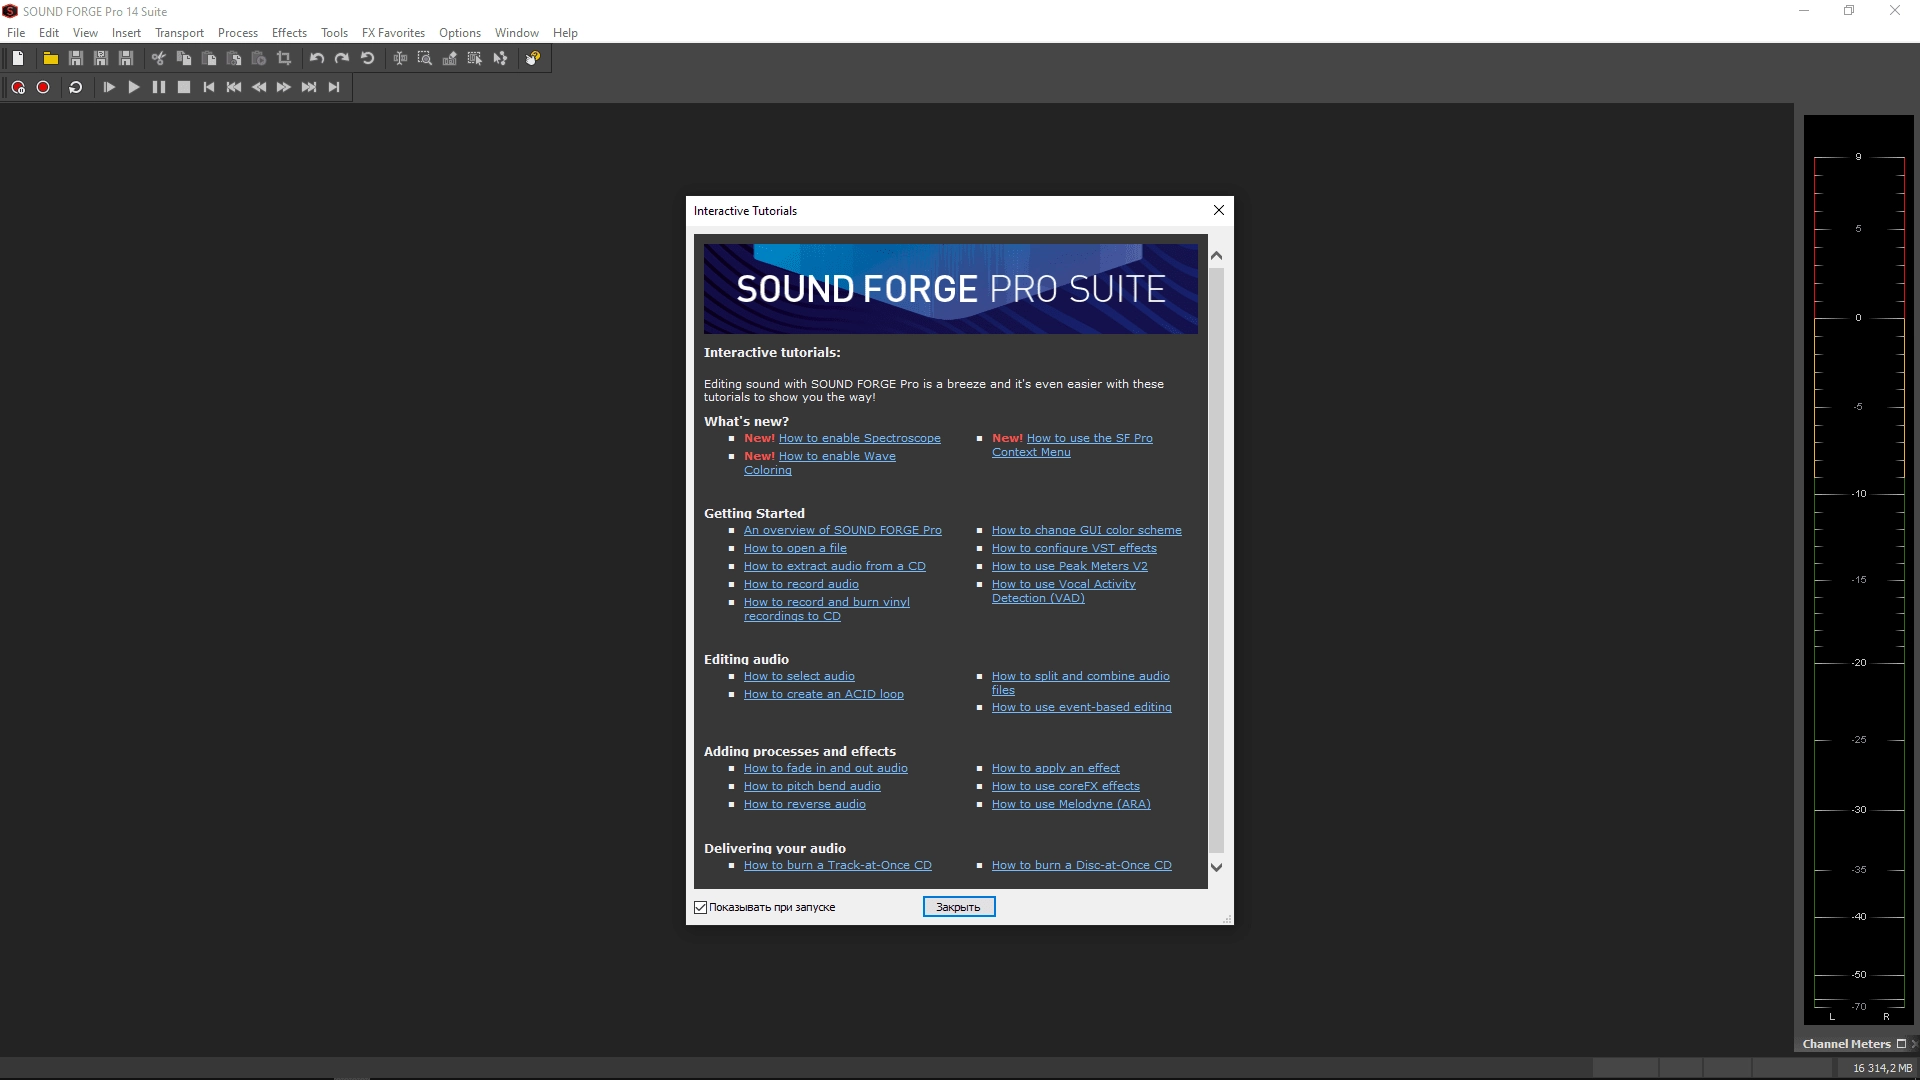Image resolution: width=1920 pixels, height=1080 pixels.
Task: Open 'How to change GUI color scheme' link
Action: [x=1086, y=530]
